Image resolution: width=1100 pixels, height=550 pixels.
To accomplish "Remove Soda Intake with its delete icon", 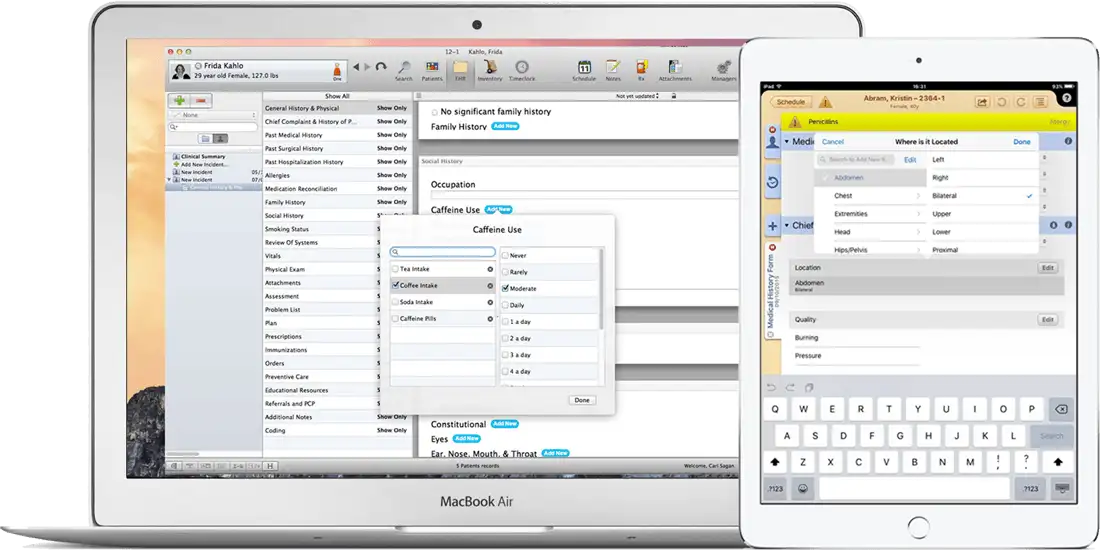I will pos(490,302).
